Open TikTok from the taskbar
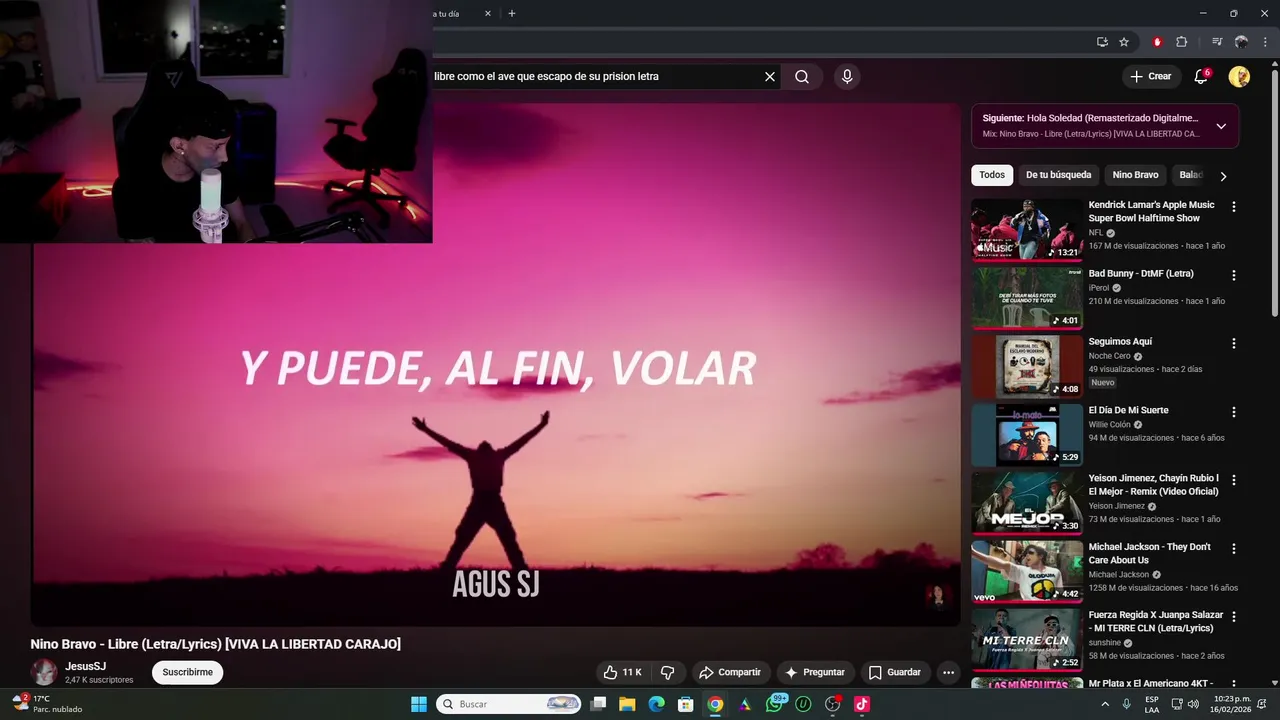 [862, 704]
